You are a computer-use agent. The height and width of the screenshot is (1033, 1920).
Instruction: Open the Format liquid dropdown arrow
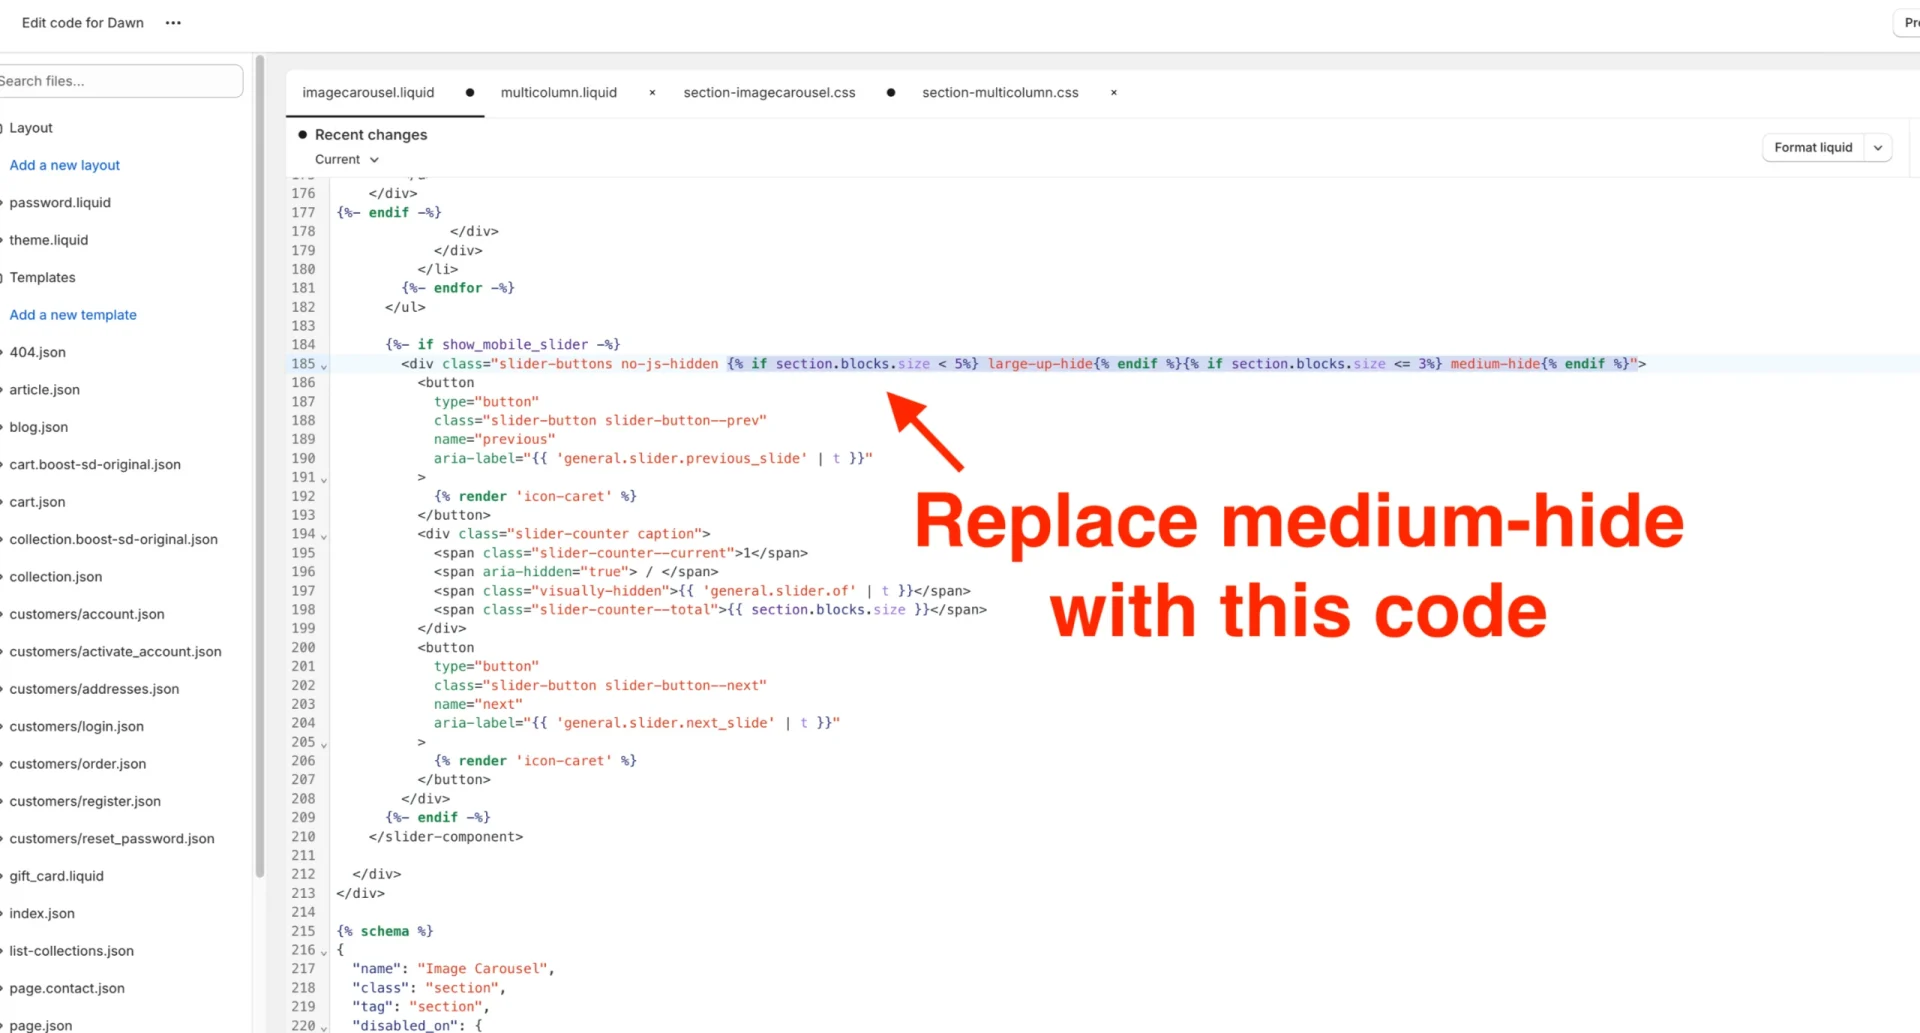pyautogui.click(x=1877, y=148)
